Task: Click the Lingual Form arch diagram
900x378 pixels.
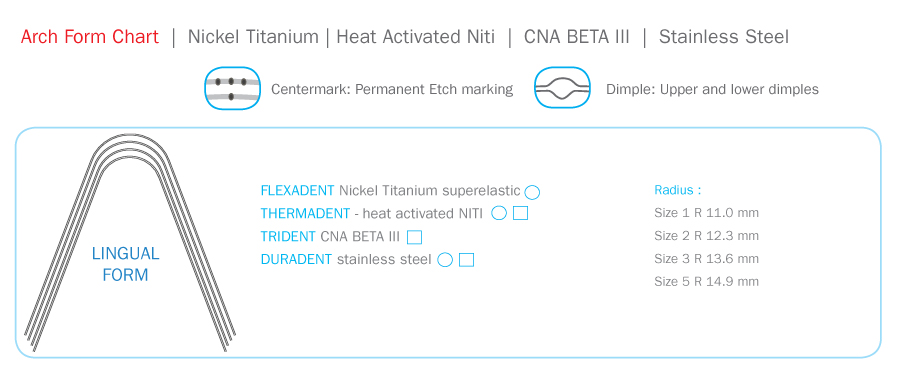Action: tap(130, 243)
